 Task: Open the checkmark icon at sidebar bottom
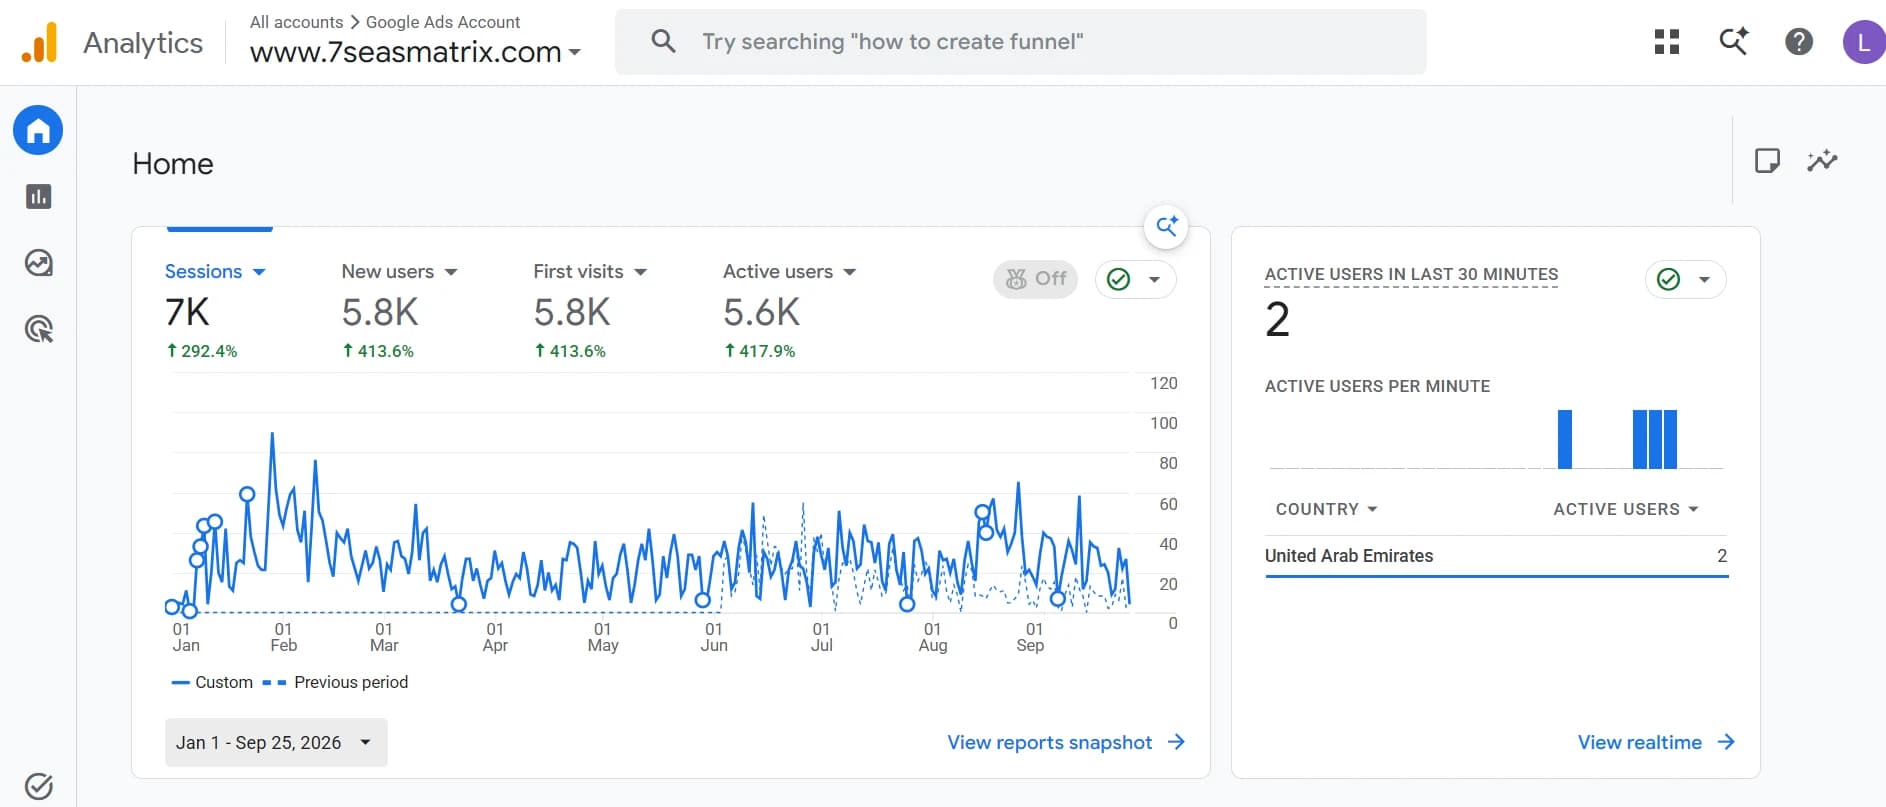[x=38, y=786]
